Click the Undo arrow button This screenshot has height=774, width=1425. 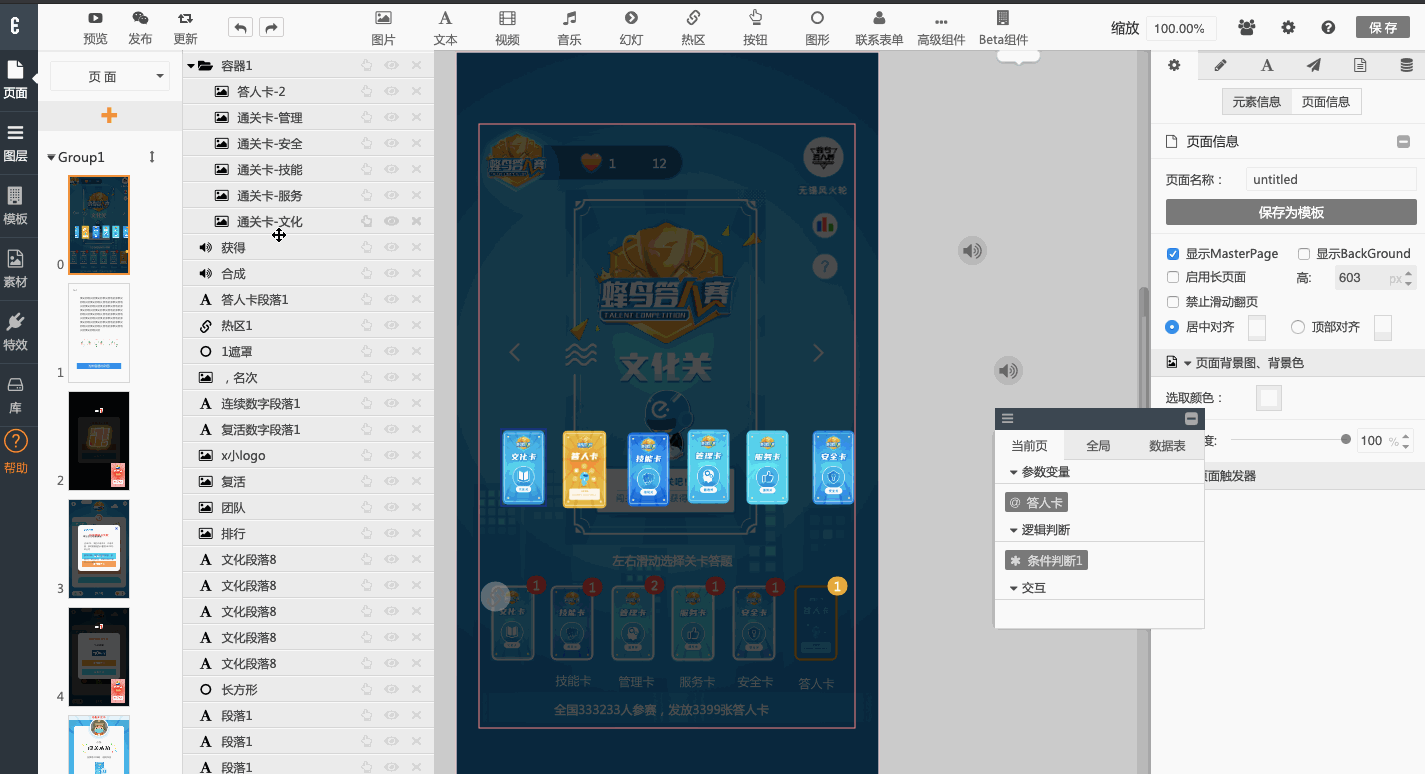click(x=240, y=28)
